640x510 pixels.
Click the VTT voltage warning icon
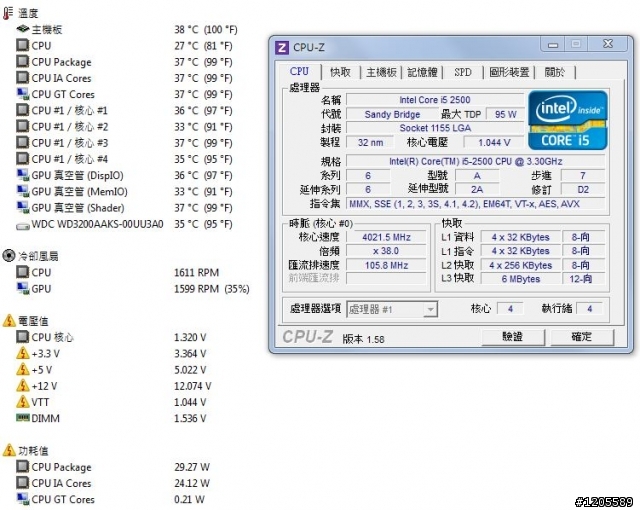tap(23, 401)
